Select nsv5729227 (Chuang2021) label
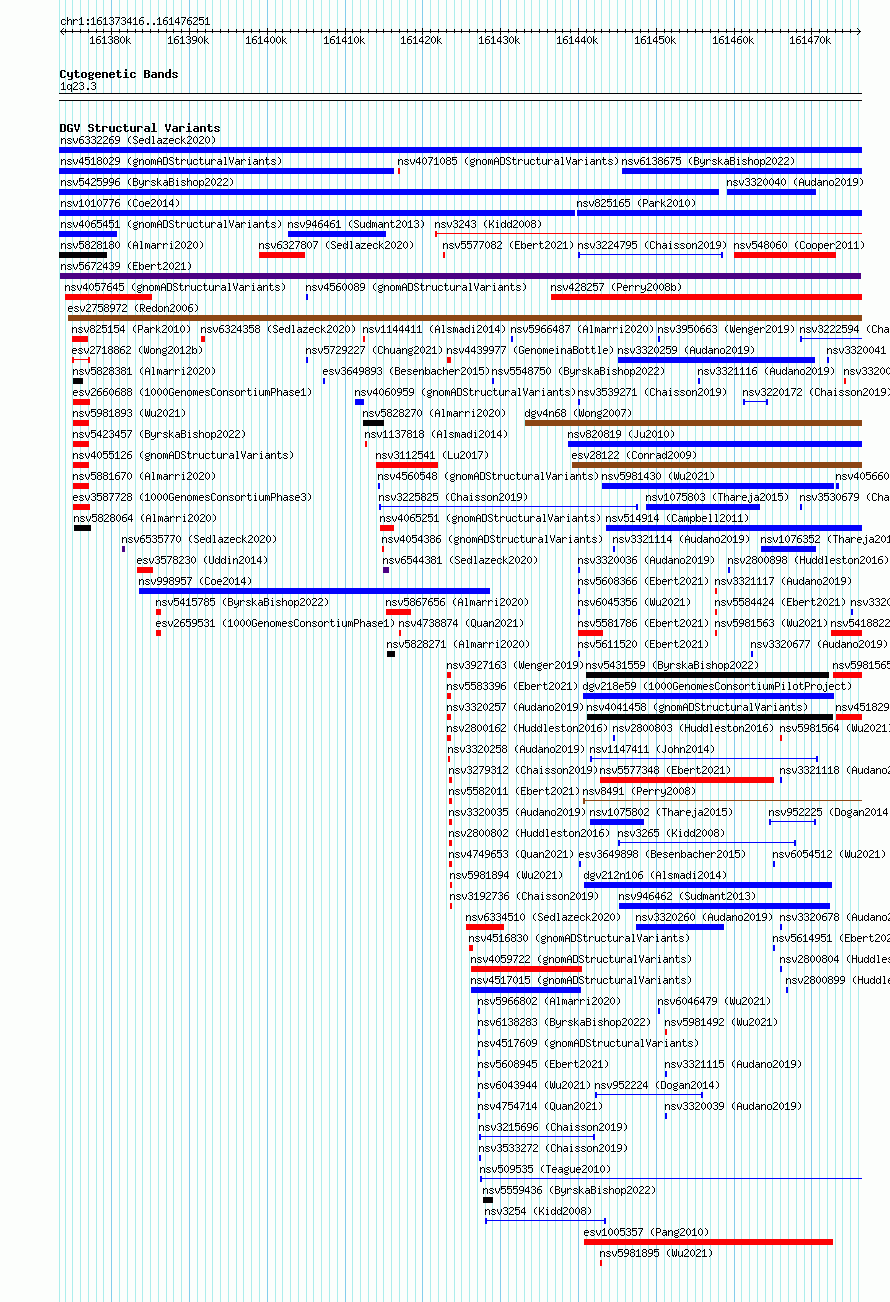 pos(374,350)
